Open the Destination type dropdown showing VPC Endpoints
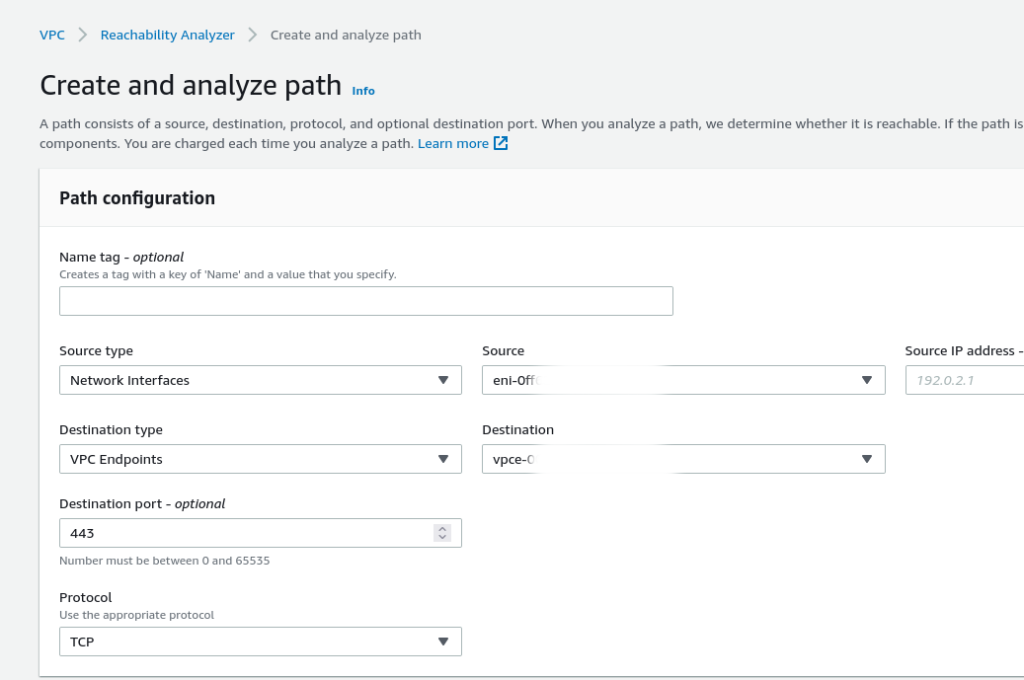 pos(260,459)
